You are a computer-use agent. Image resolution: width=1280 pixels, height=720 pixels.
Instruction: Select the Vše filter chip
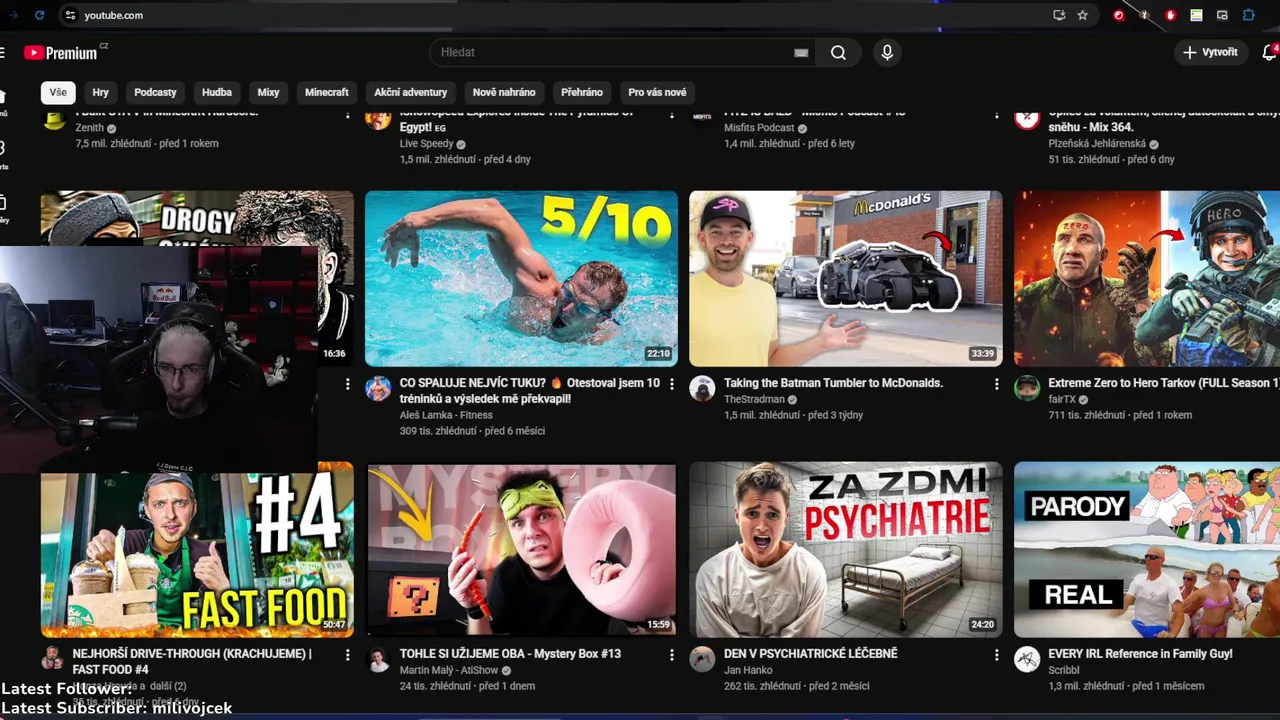(58, 92)
